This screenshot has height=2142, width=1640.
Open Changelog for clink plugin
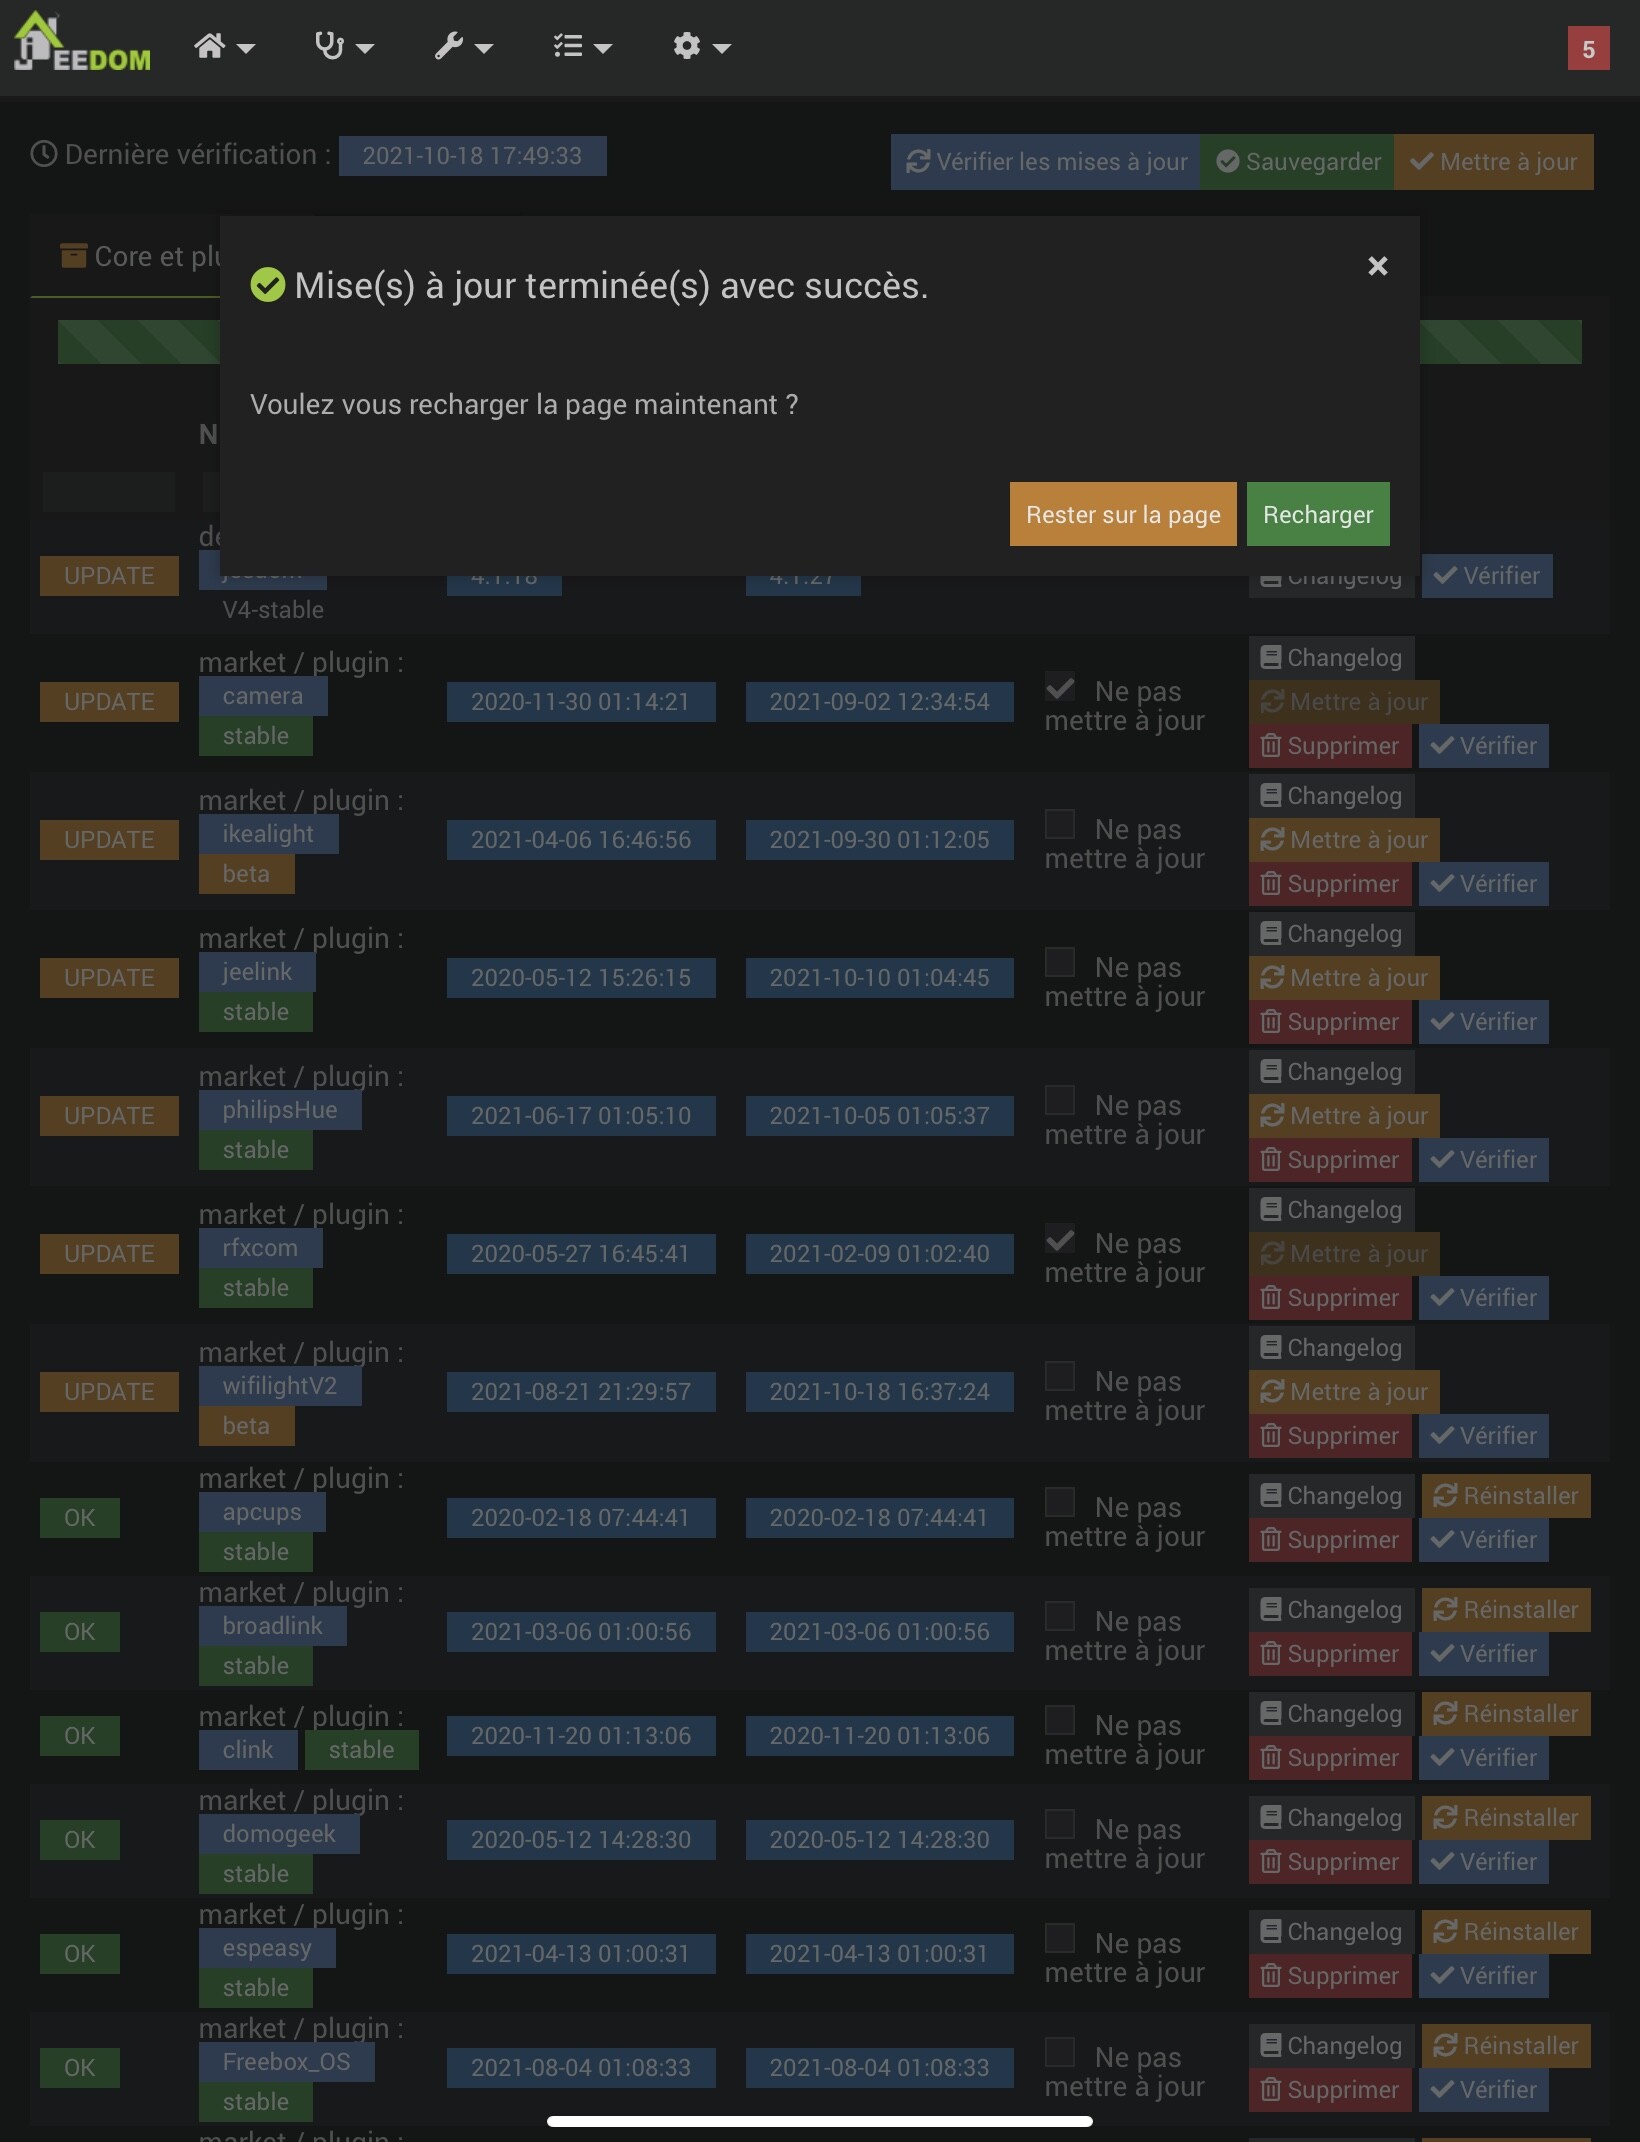click(1331, 1714)
